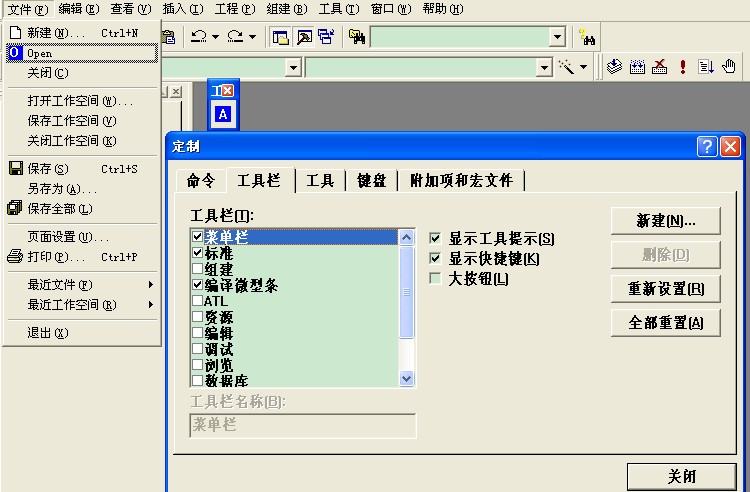Click the Open icon in file menu
Viewport: 750px width, 492px height.
click(15, 53)
